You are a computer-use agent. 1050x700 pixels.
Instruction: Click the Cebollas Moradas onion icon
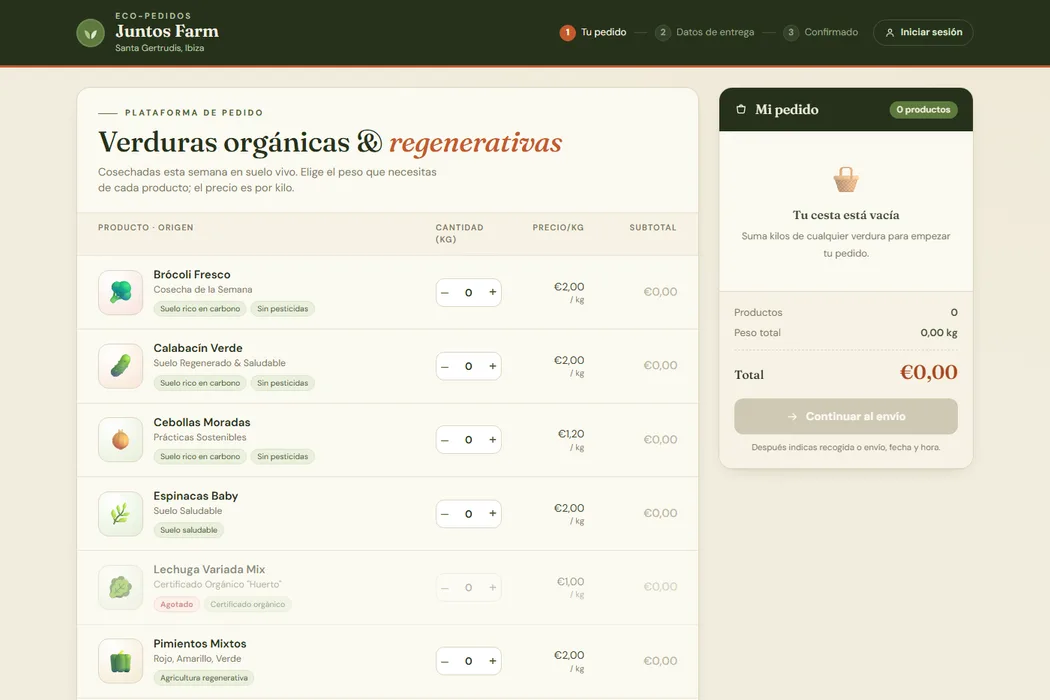click(121, 439)
